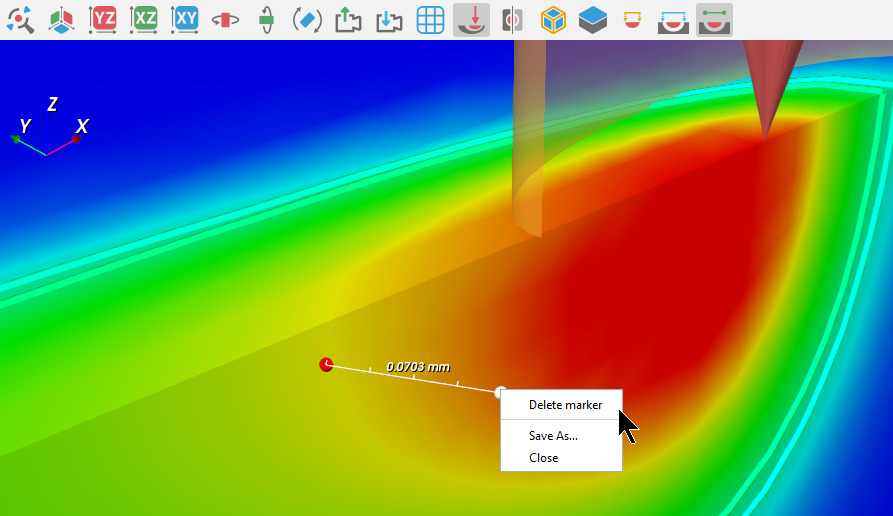Image resolution: width=893 pixels, height=516 pixels.
Task: Show the orange wireframe bounding box
Action: (553, 20)
